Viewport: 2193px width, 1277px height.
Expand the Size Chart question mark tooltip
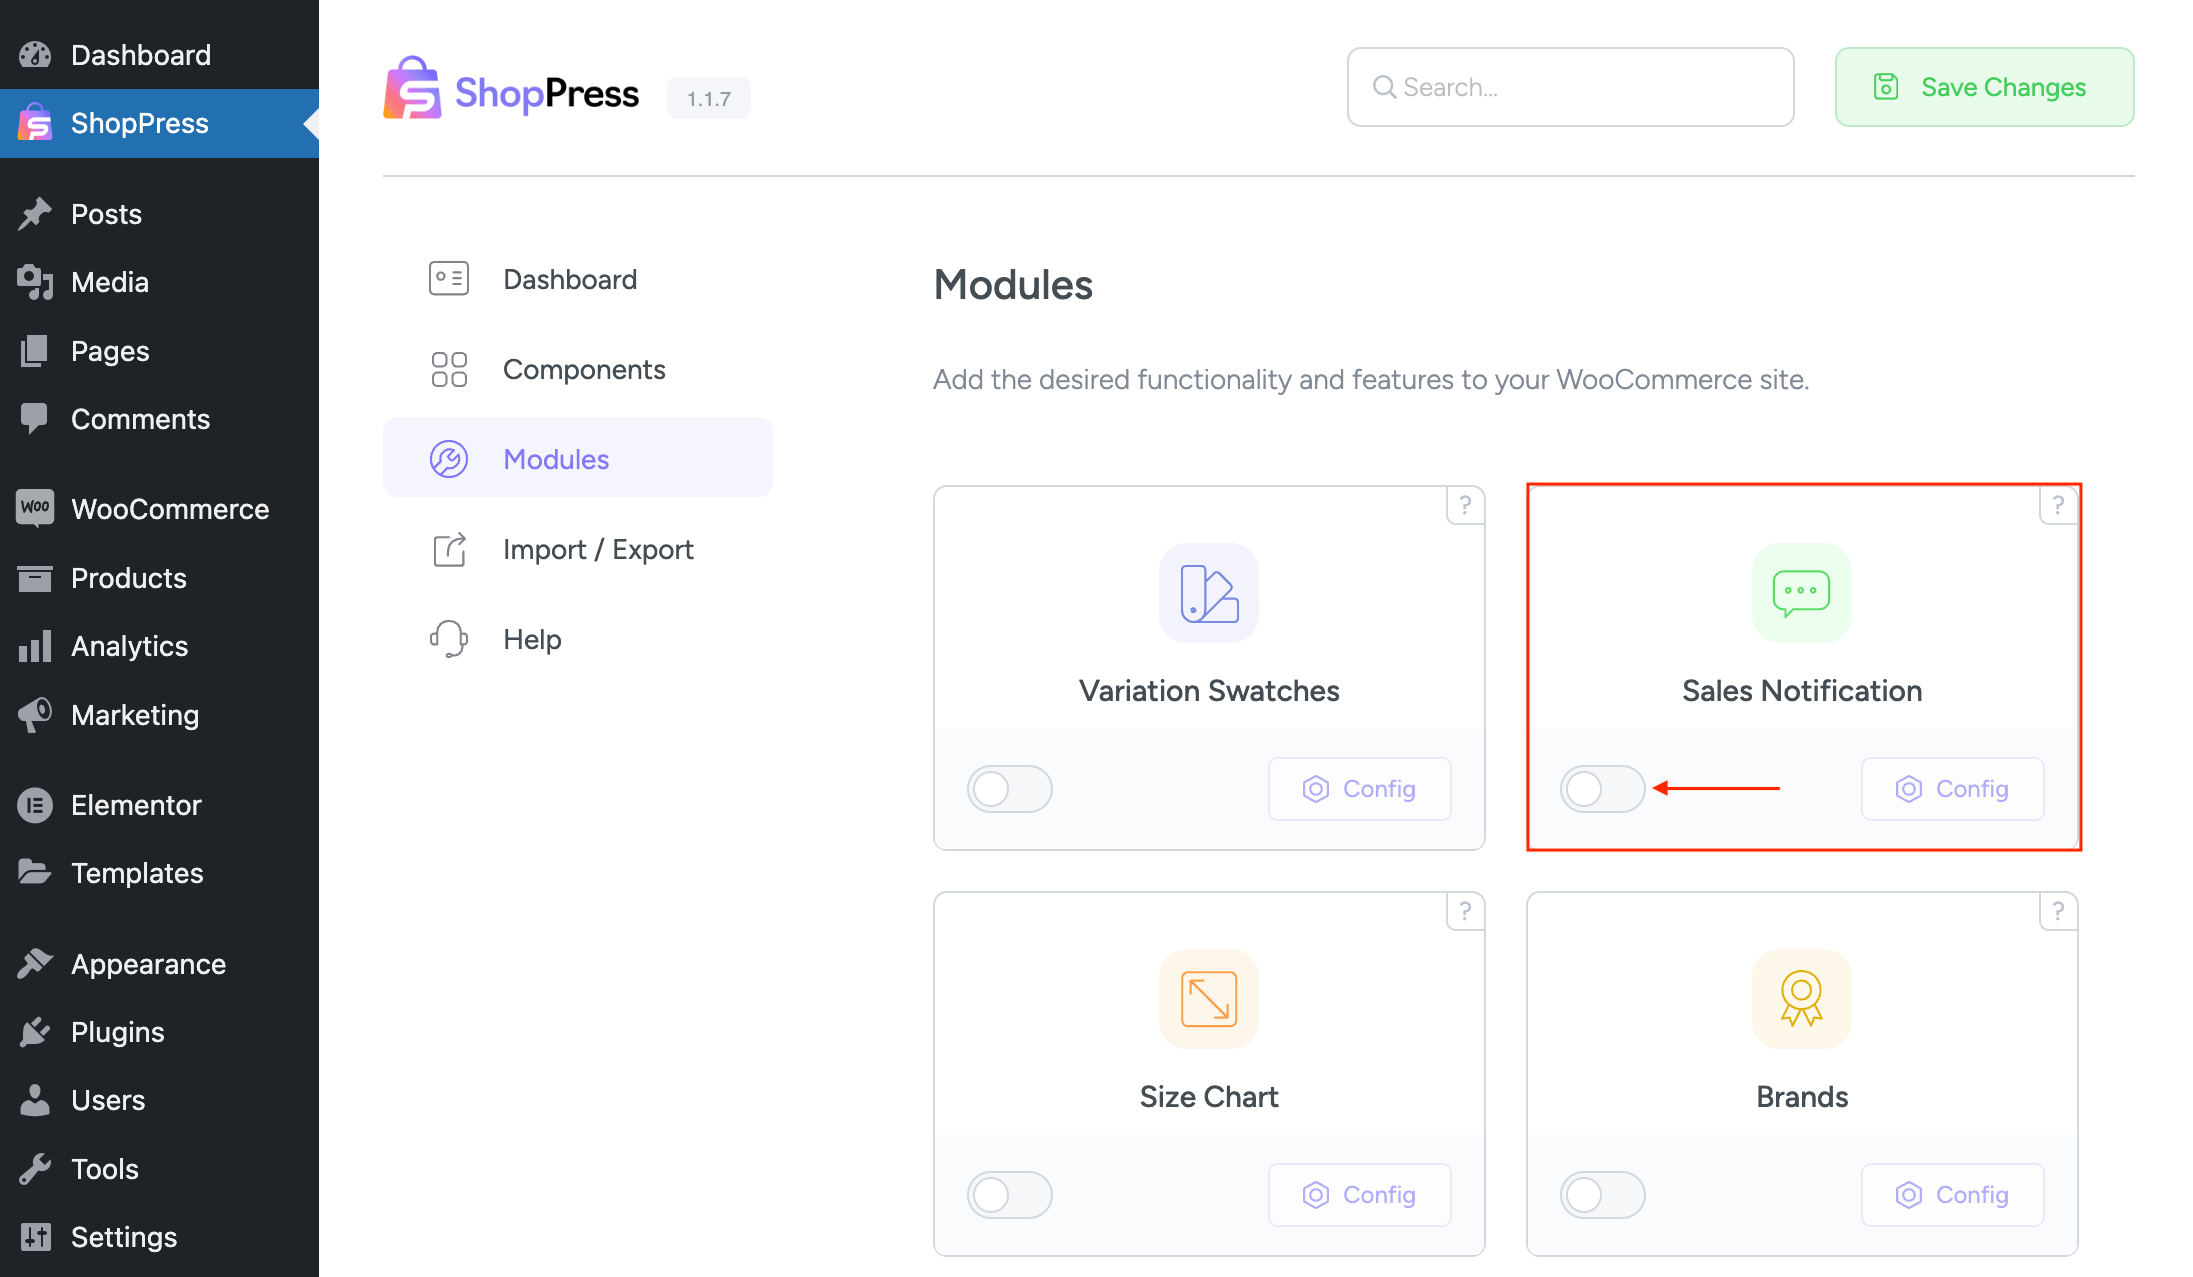1465,911
